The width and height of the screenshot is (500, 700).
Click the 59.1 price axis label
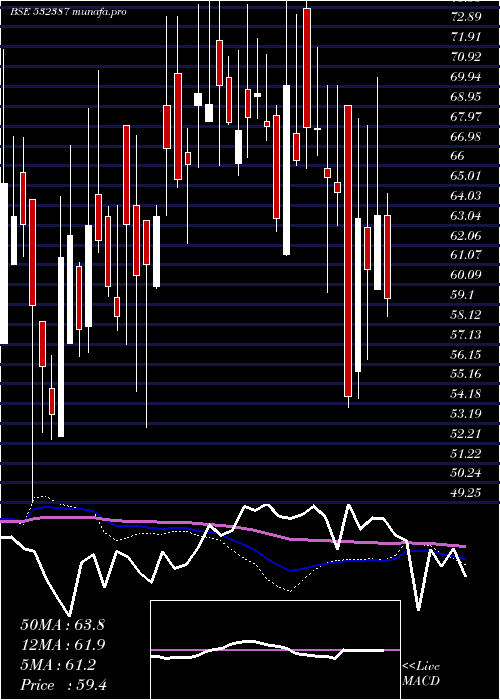(462, 295)
